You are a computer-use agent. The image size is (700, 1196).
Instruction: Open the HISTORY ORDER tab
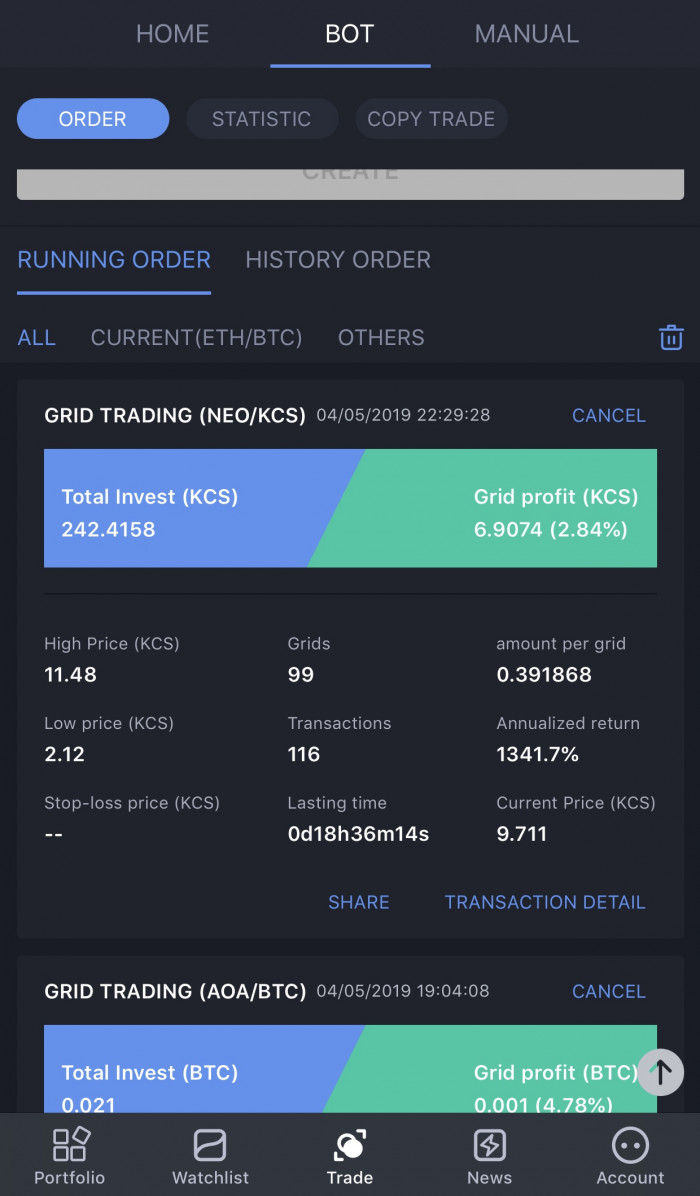pos(338,260)
